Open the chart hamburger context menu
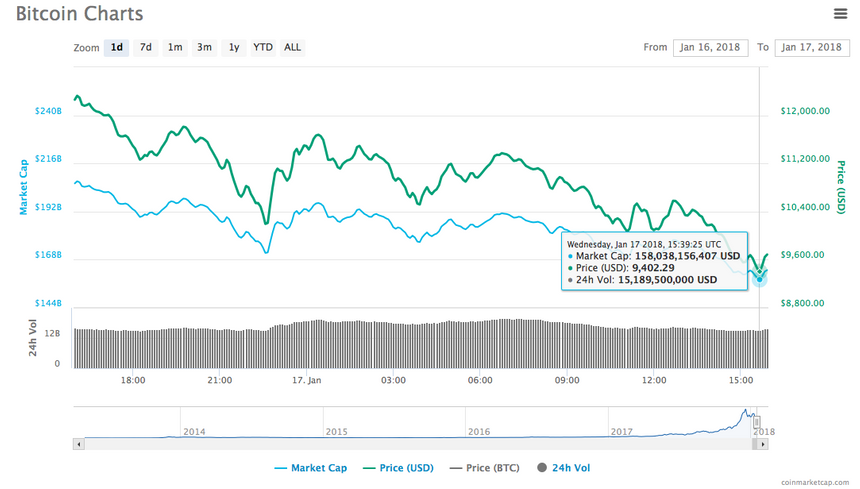This screenshot has height=489, width=860. (x=840, y=14)
